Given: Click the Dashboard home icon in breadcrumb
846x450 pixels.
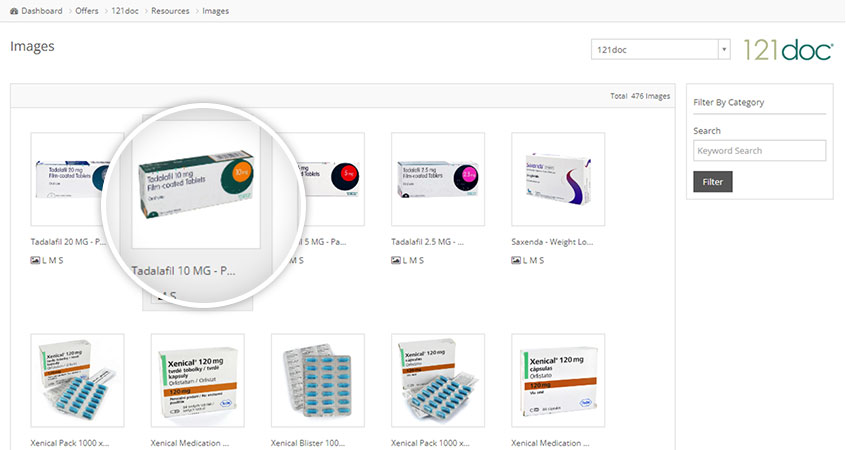Looking at the screenshot, I should pyautogui.click(x=14, y=11).
